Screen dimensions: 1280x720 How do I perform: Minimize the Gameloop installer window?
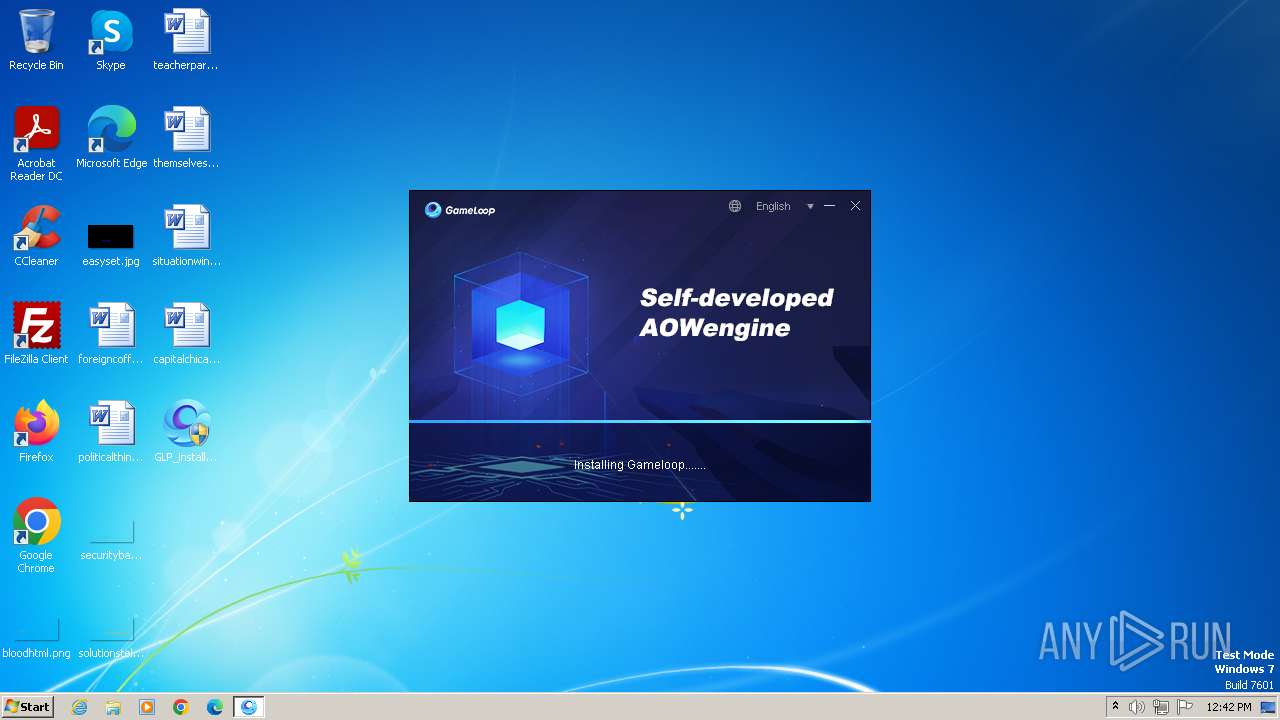tap(830, 206)
